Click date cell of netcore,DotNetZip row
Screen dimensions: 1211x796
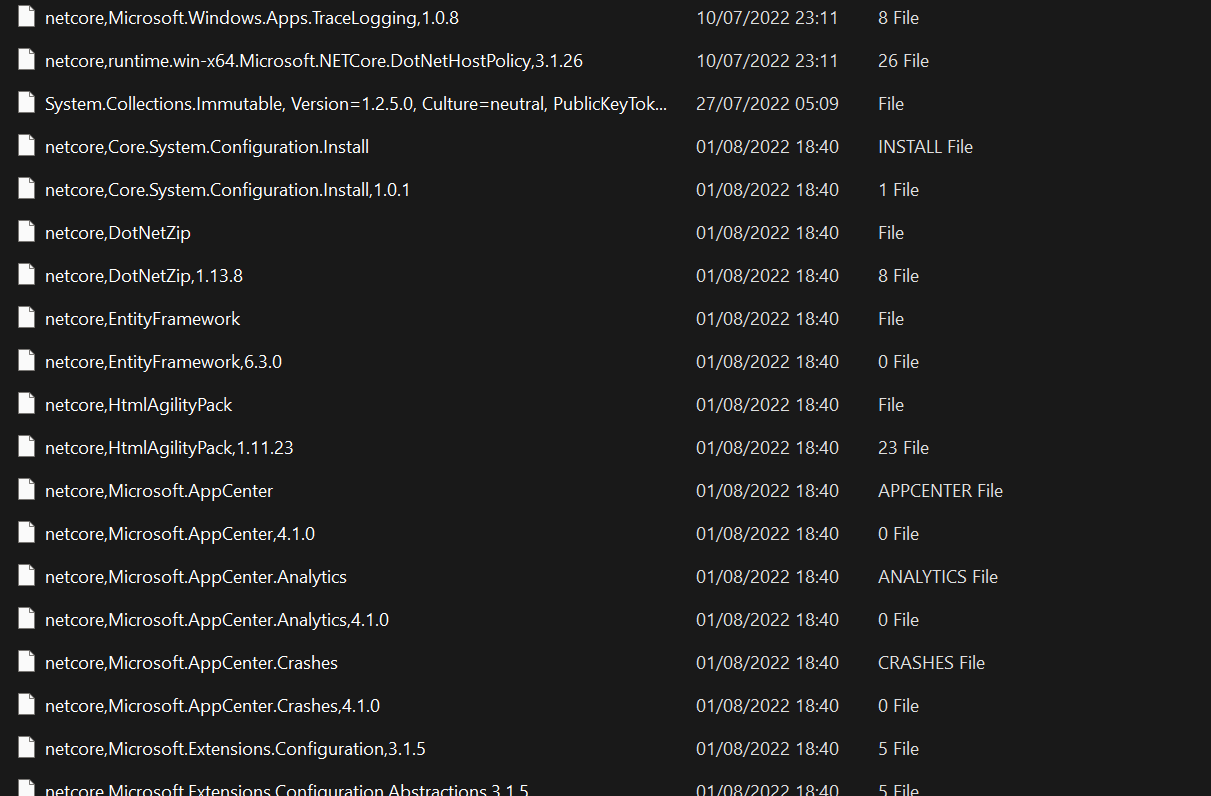pos(768,233)
